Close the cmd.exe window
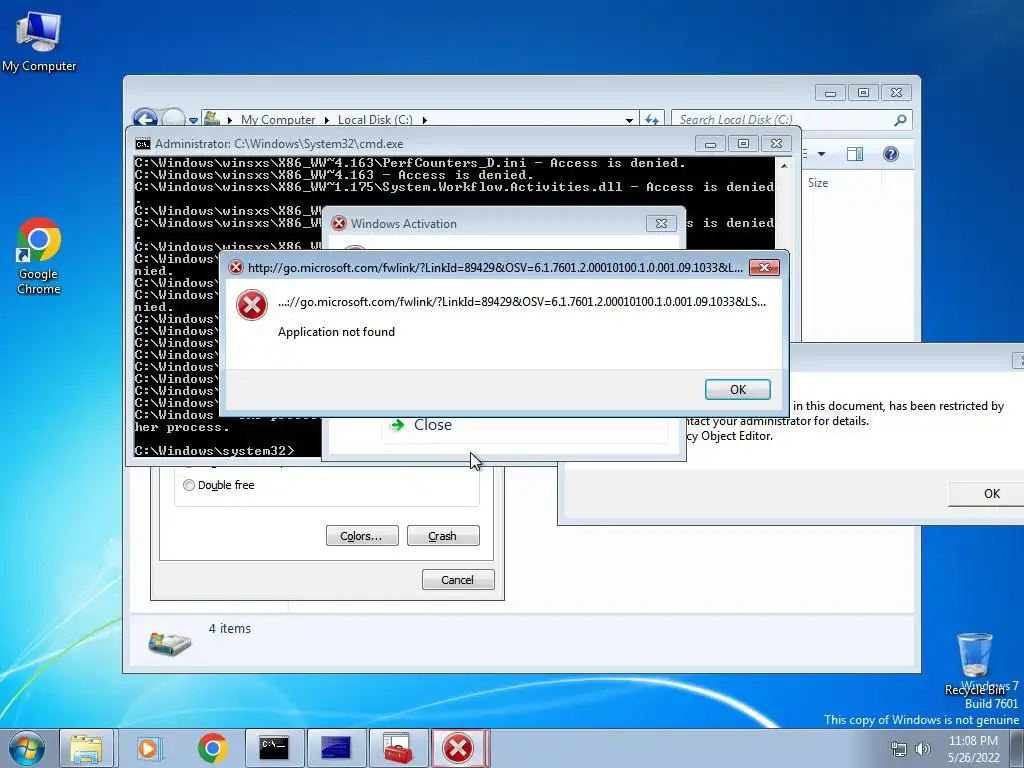Screen dimensions: 1024x768 pos(776,144)
